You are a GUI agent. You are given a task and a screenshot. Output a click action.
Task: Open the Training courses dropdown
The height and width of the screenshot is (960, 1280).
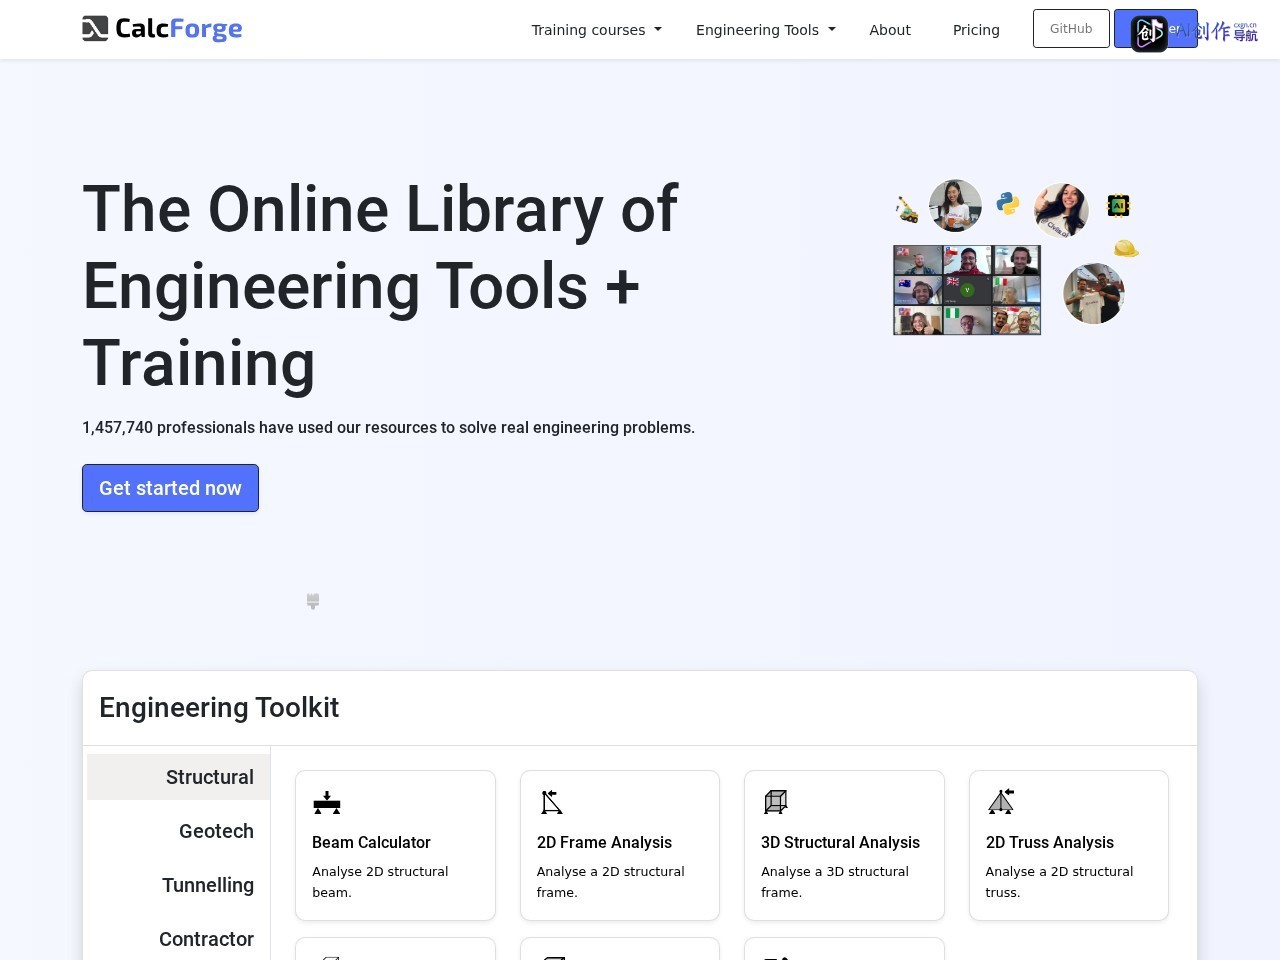coord(596,30)
